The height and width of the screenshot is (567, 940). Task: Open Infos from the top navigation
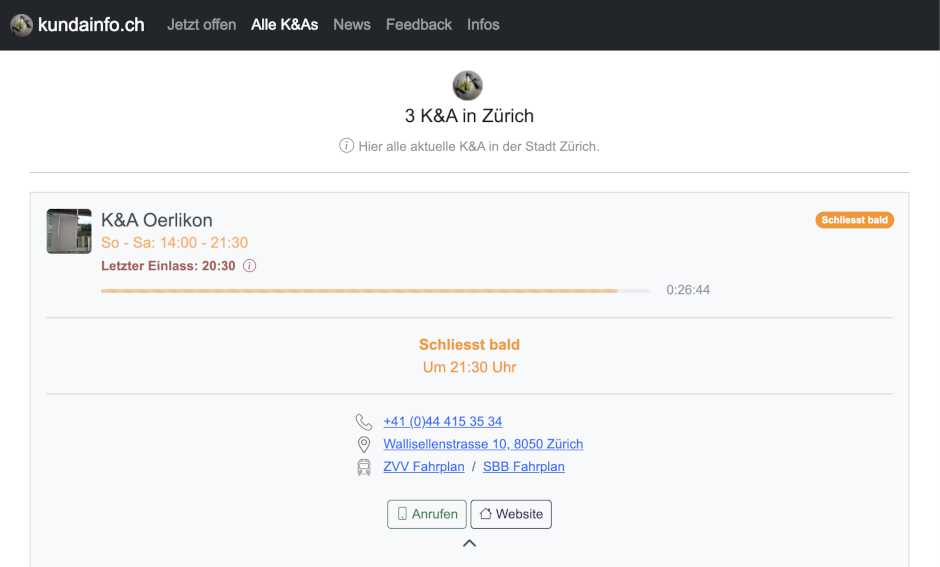483,25
